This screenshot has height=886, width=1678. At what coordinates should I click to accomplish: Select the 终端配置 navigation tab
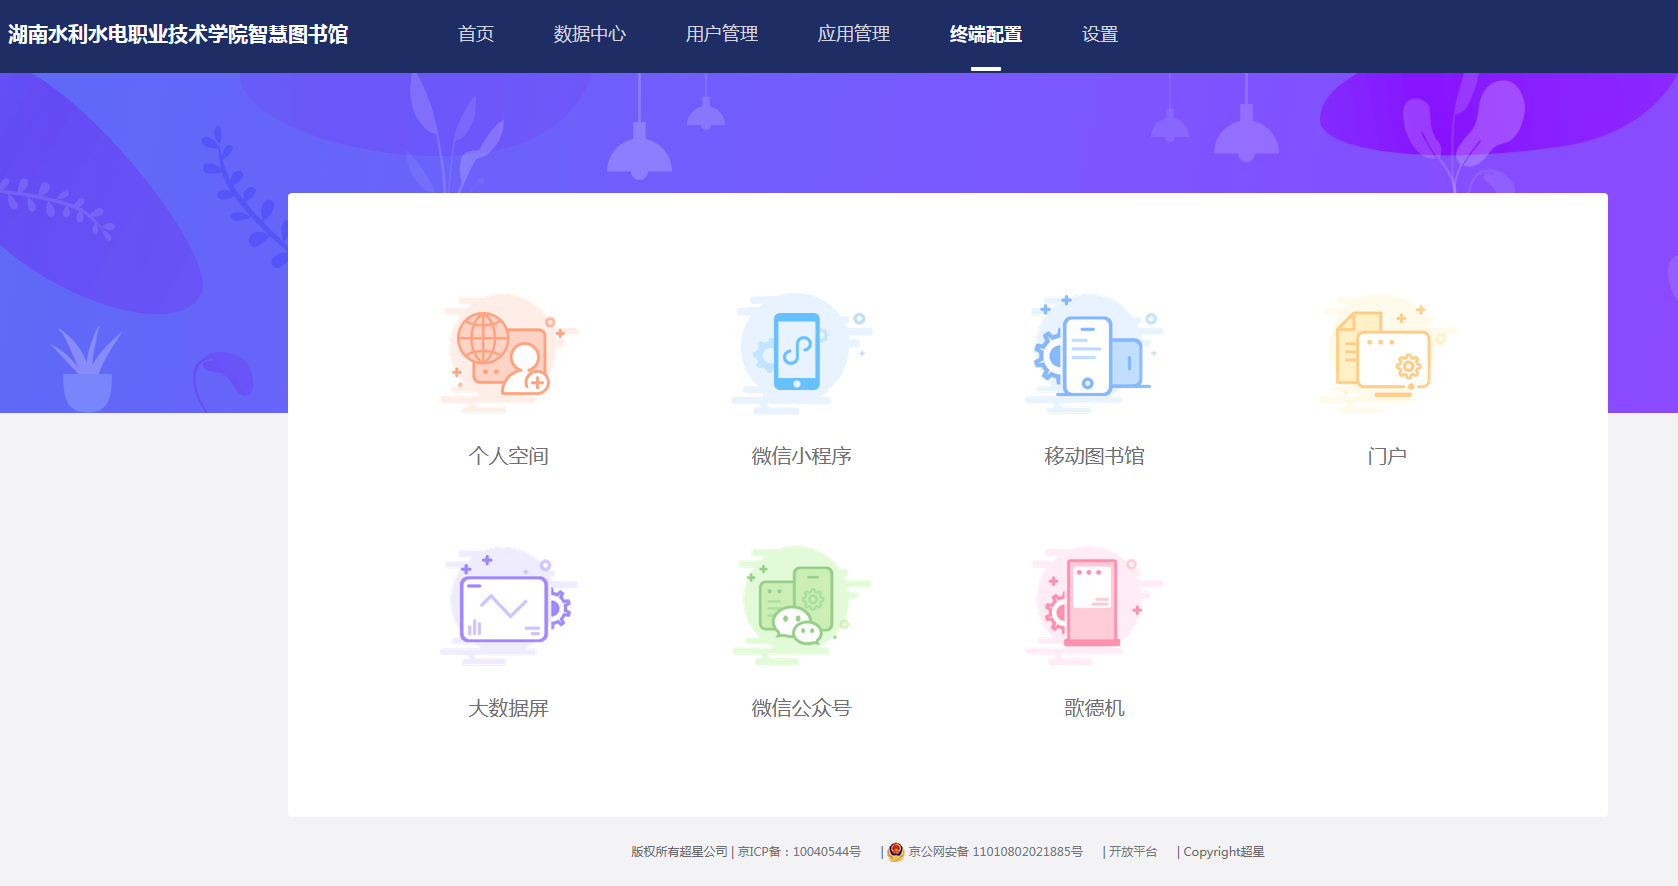pyautogui.click(x=986, y=34)
